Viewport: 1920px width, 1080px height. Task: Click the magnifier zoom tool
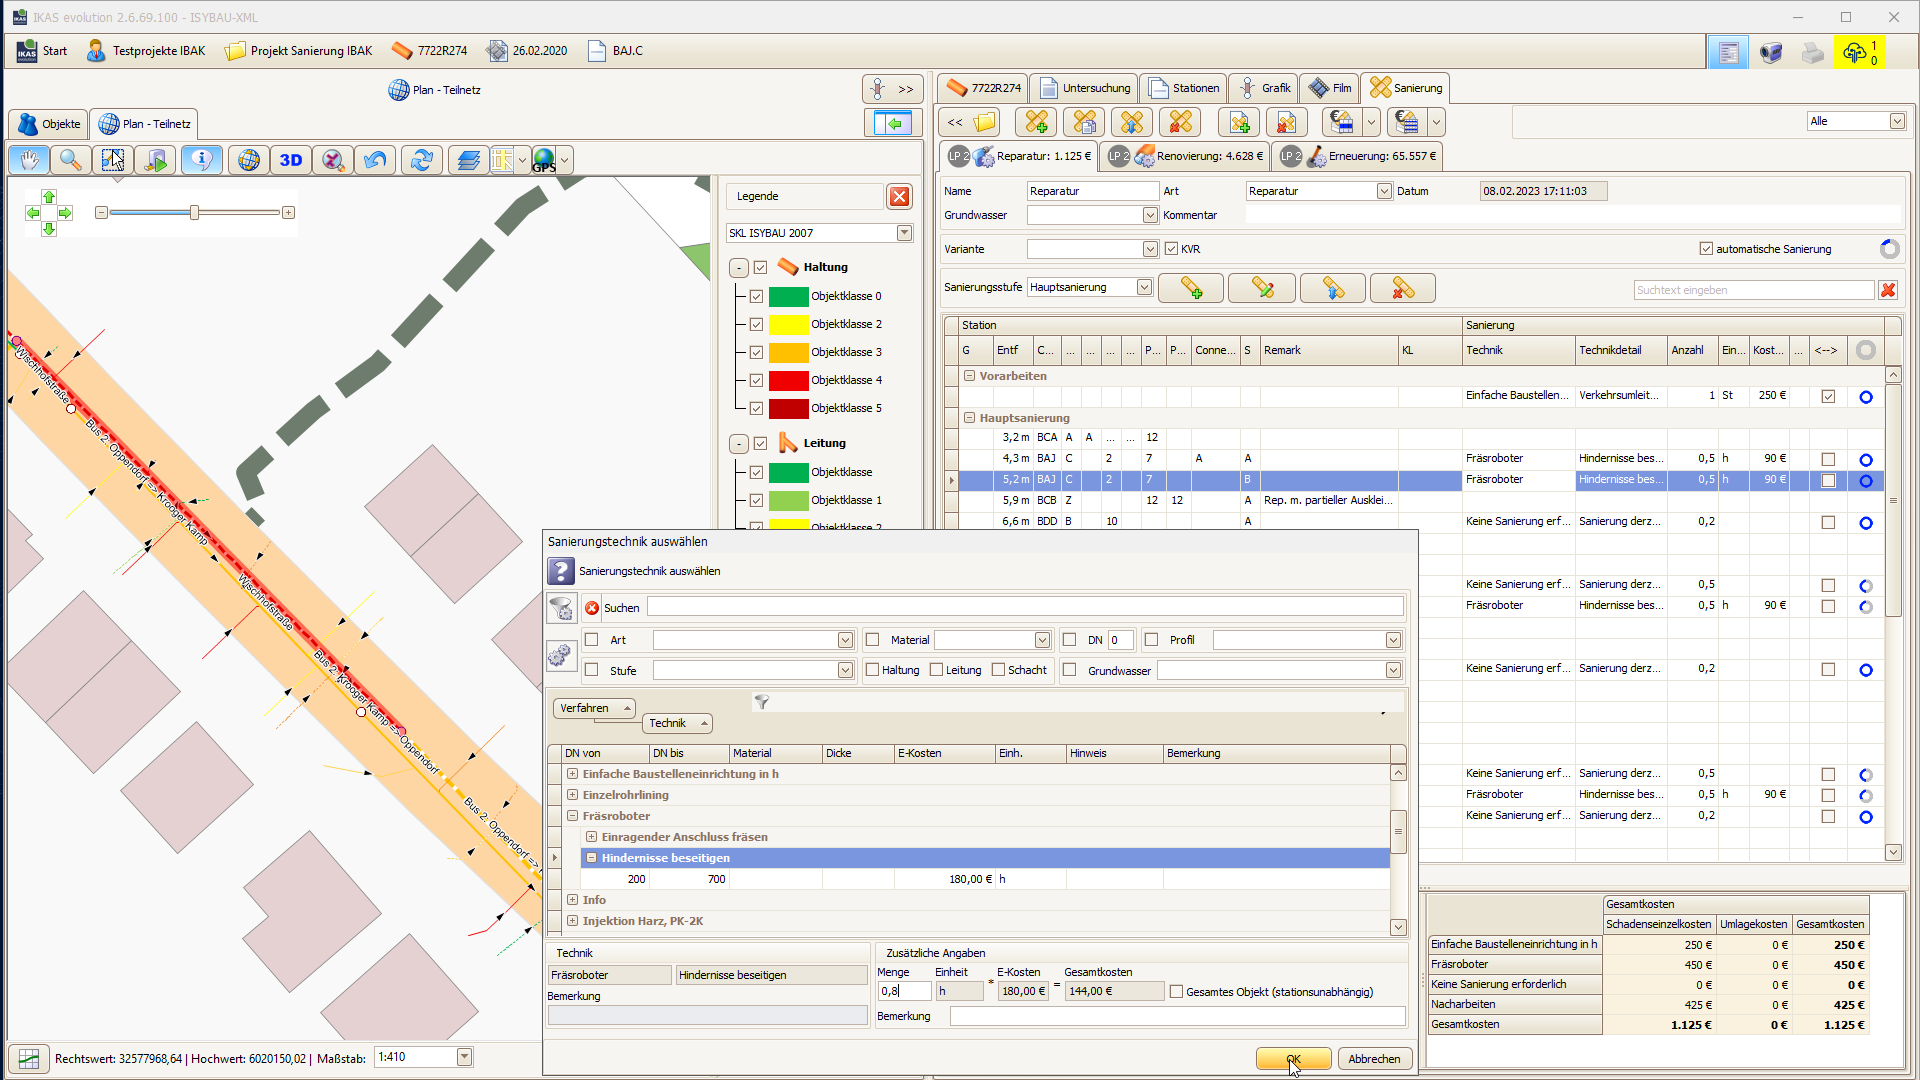(70, 160)
